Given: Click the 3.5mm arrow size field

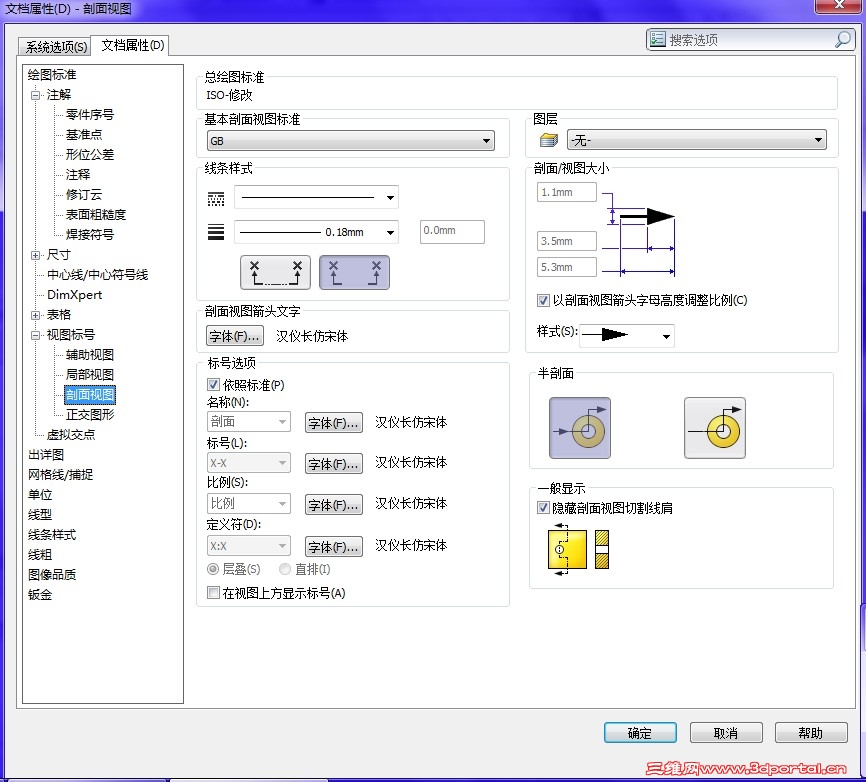Looking at the screenshot, I should 567,241.
